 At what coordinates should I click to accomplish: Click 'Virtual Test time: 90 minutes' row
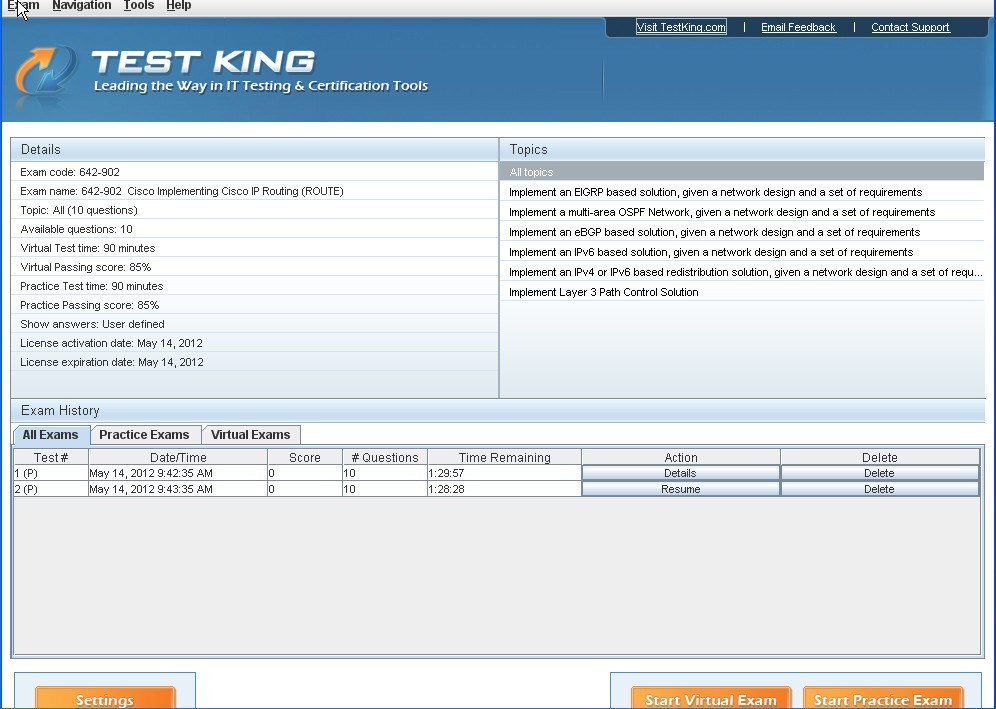(x=254, y=248)
